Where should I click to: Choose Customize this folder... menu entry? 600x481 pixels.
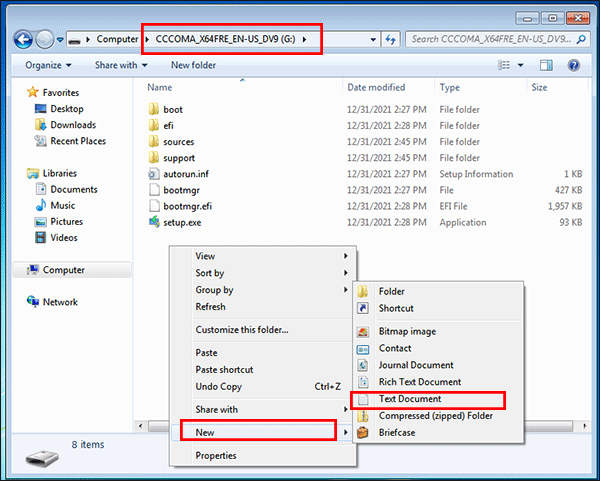coord(263,329)
